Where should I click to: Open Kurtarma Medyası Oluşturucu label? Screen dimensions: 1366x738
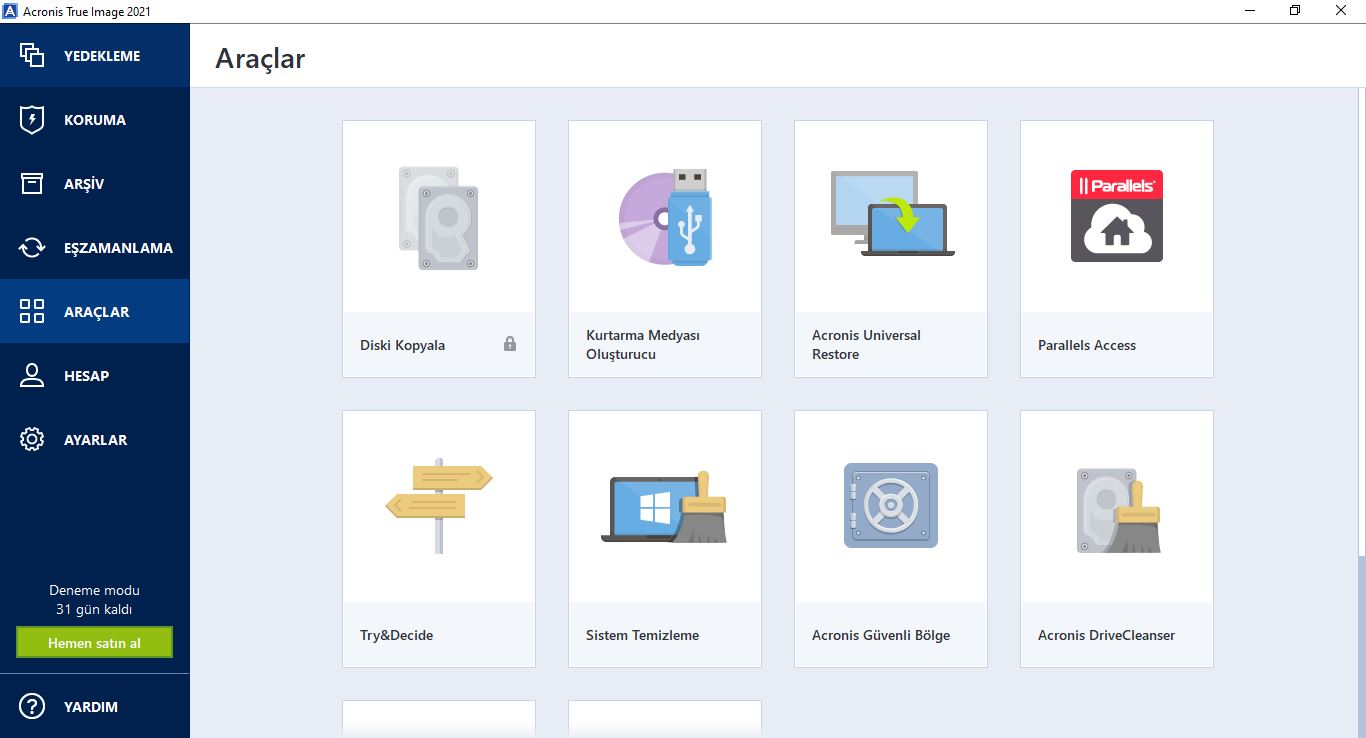click(643, 344)
